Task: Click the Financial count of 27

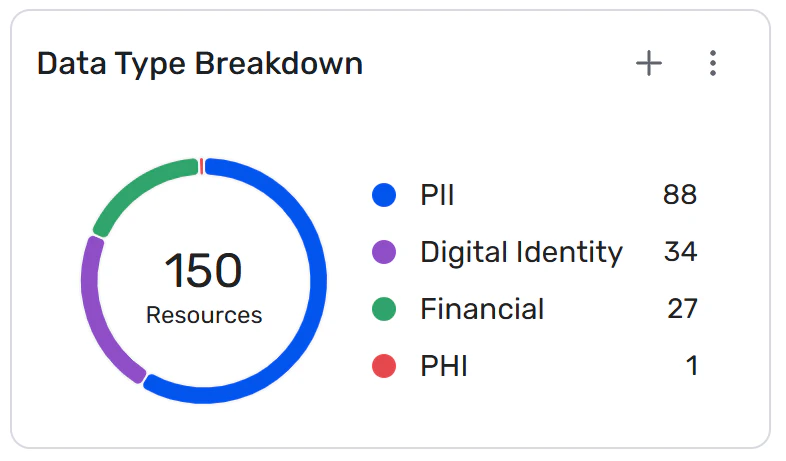Action: [682, 309]
